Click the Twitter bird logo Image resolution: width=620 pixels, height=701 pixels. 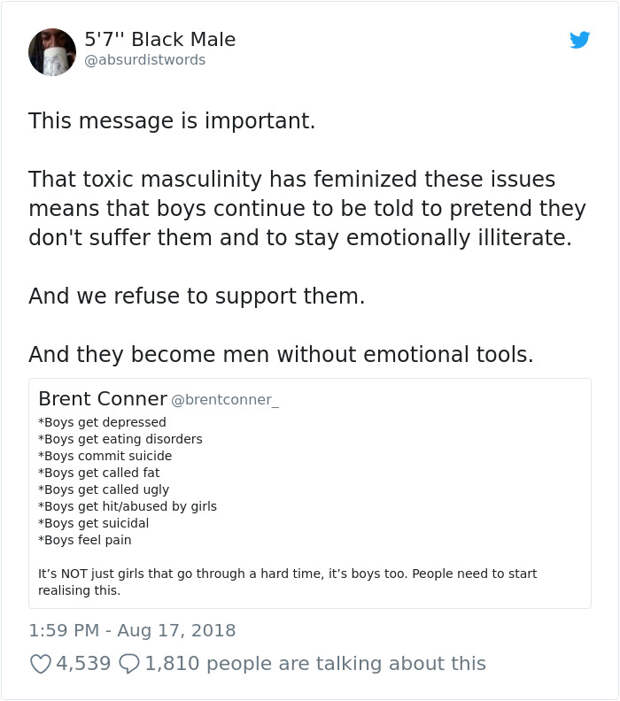[579, 40]
